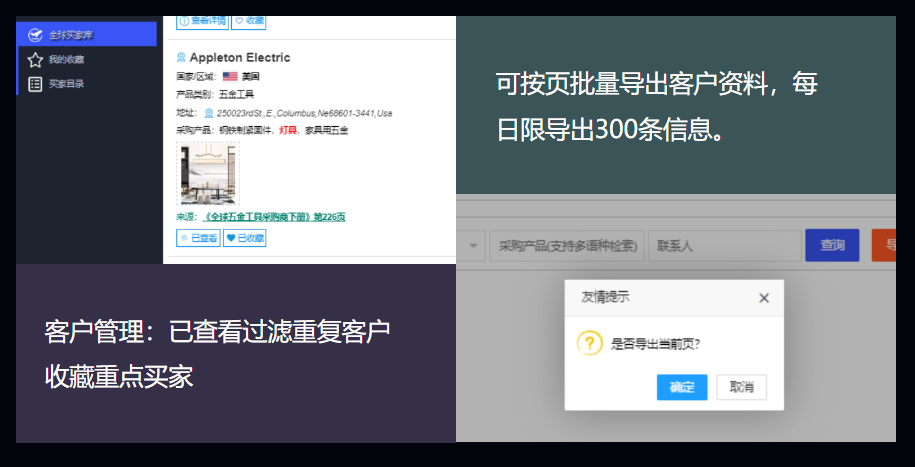
Task: Click the 全球买家库 sidebar icon
Action: pos(35,35)
